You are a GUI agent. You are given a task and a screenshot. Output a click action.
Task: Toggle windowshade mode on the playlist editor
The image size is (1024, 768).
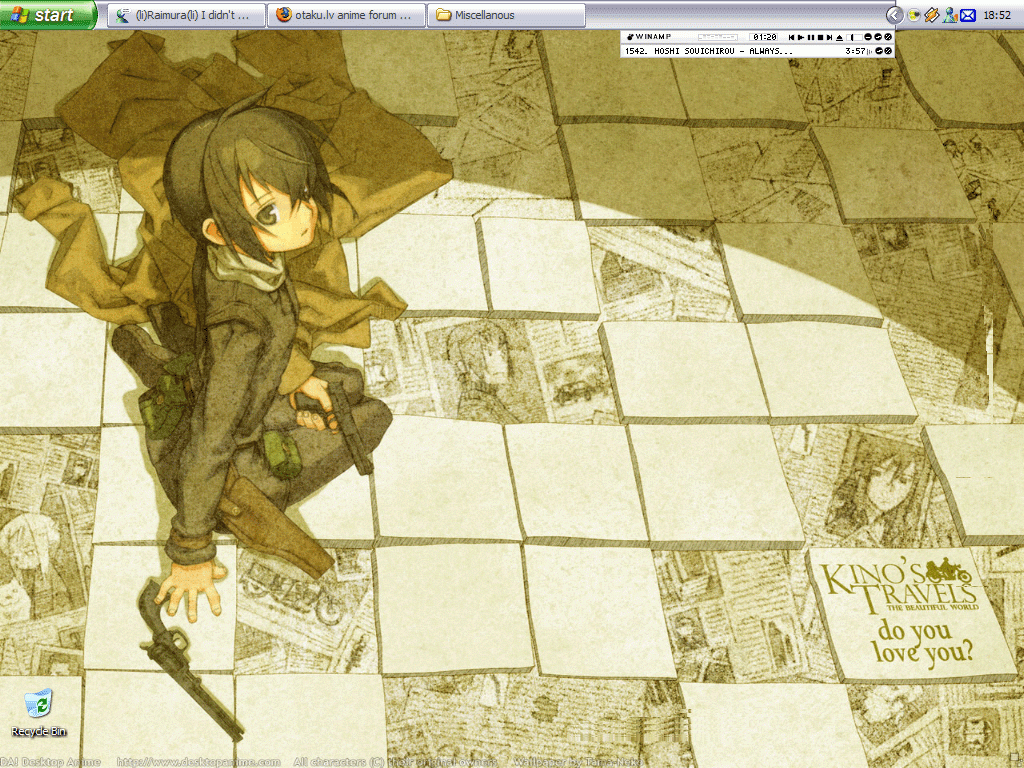tap(879, 51)
